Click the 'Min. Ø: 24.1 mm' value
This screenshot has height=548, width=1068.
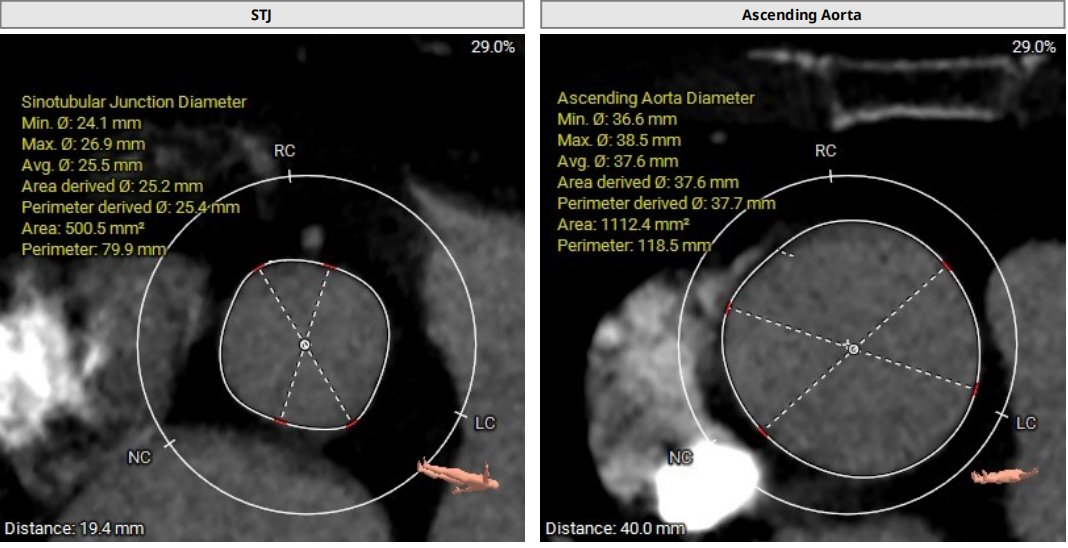point(82,123)
